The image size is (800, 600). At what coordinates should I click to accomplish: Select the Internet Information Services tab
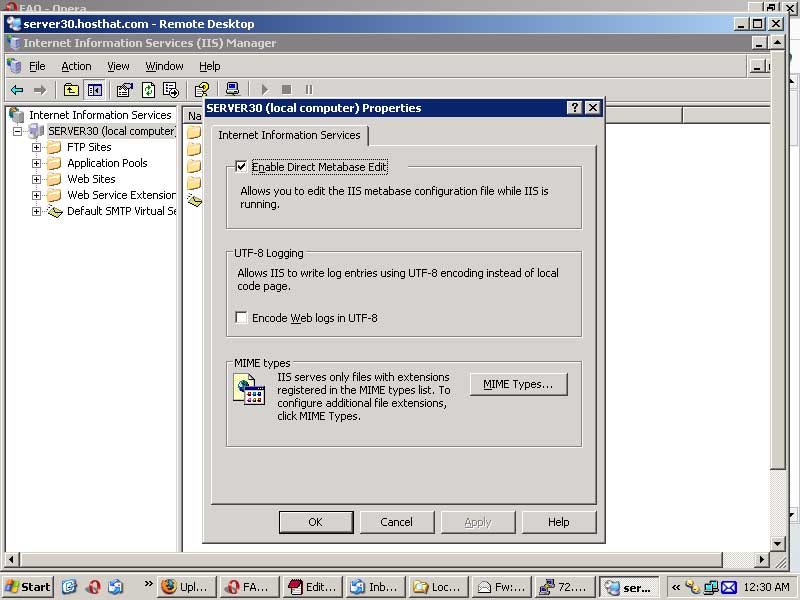[x=289, y=135]
